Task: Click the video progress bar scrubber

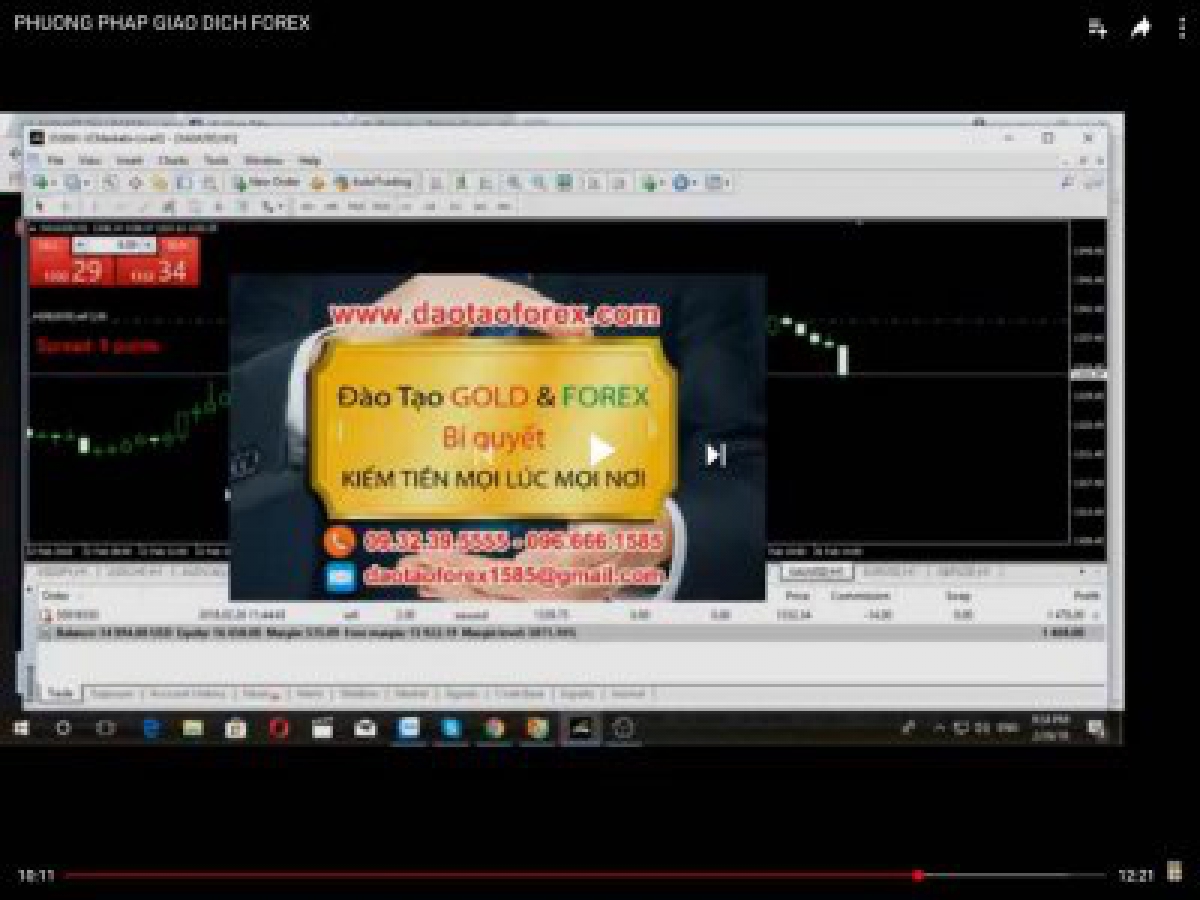Action: pyautogui.click(x=918, y=875)
